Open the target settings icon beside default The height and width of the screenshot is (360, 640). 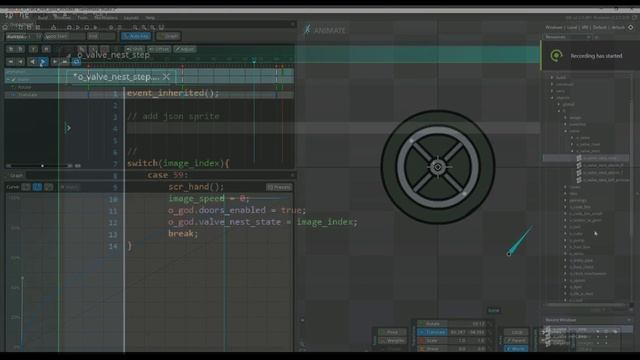[631, 27]
